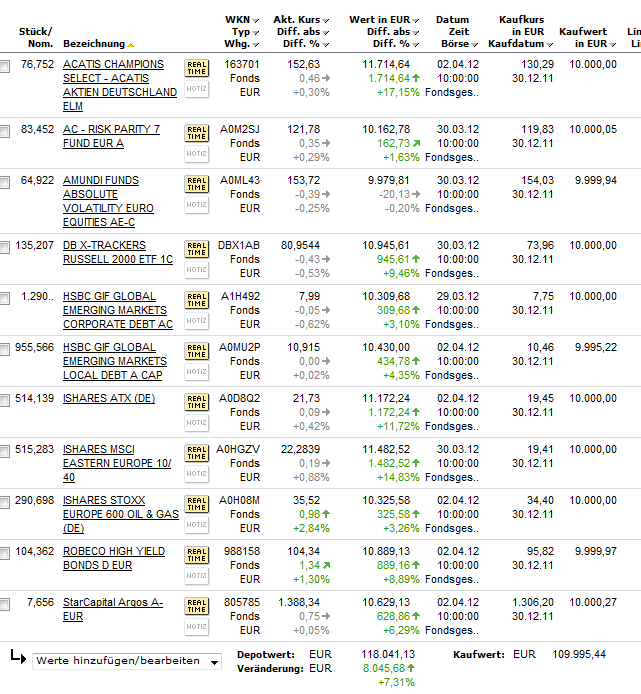Click the Stück/Nom. column header

(x=35, y=38)
